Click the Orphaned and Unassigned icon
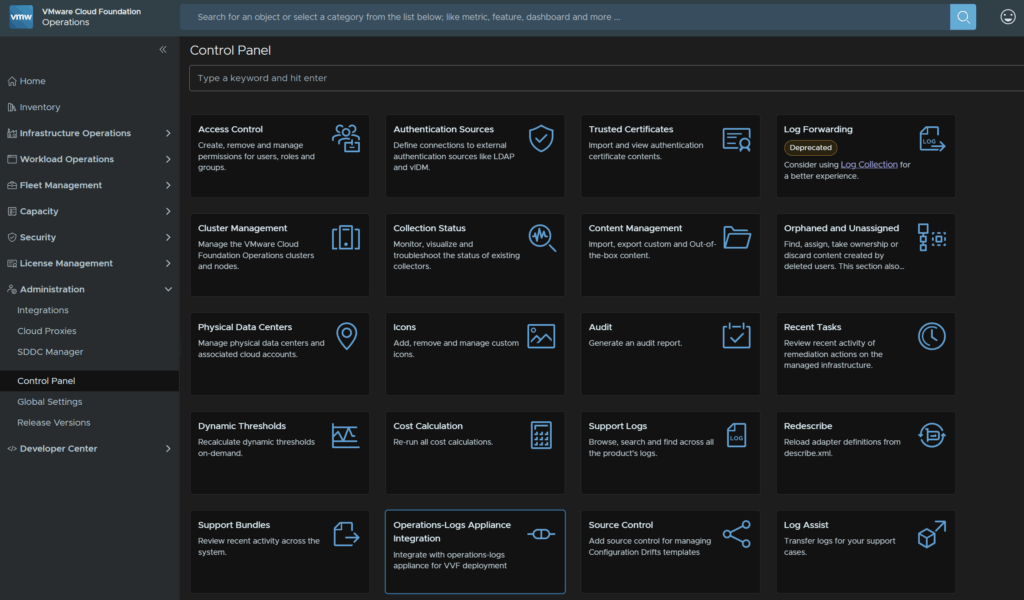The image size is (1024, 600). pyautogui.click(x=932, y=238)
